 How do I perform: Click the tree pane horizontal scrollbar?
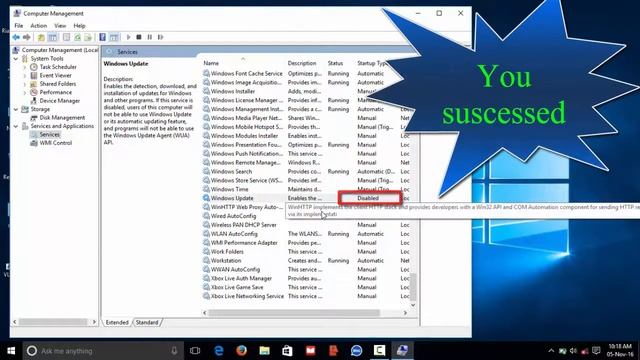[53, 322]
